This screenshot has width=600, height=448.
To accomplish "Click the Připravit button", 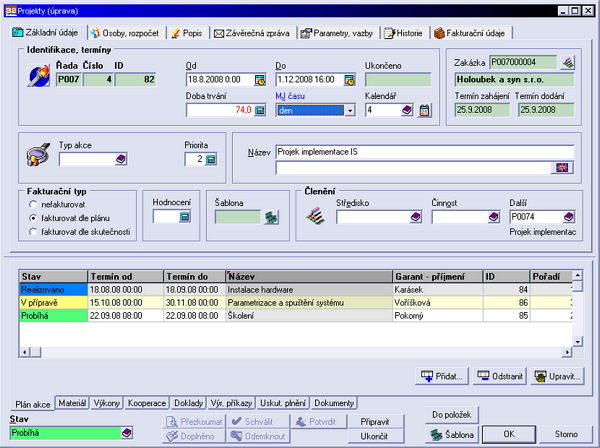I will pos(375,422).
